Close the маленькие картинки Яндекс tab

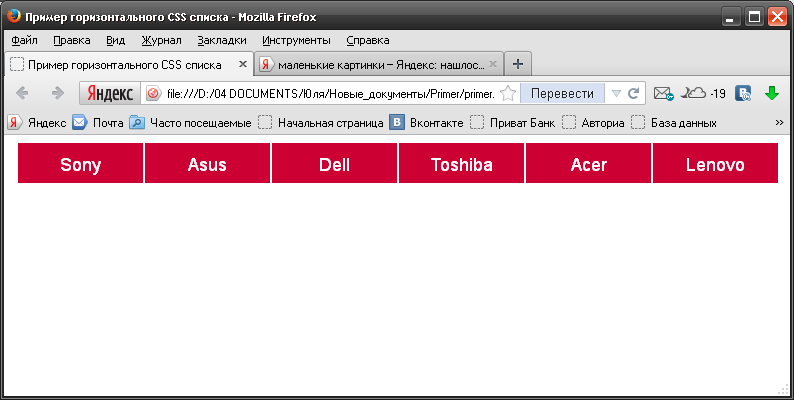[x=493, y=64]
